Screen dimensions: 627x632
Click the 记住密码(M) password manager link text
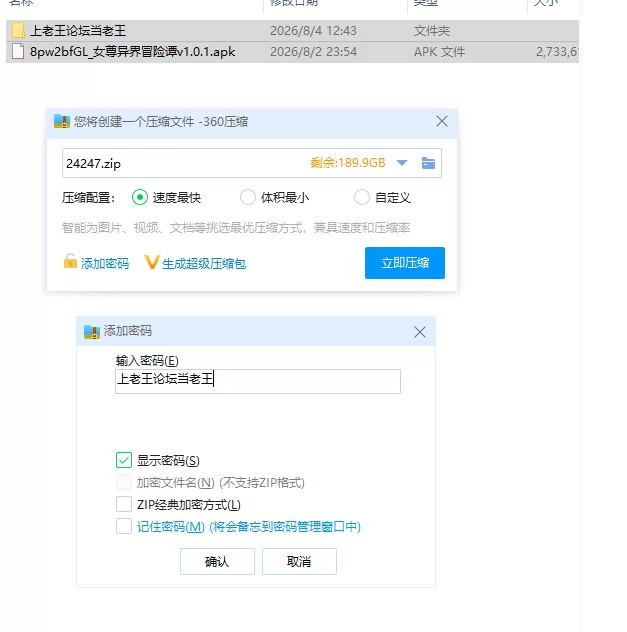point(249,527)
